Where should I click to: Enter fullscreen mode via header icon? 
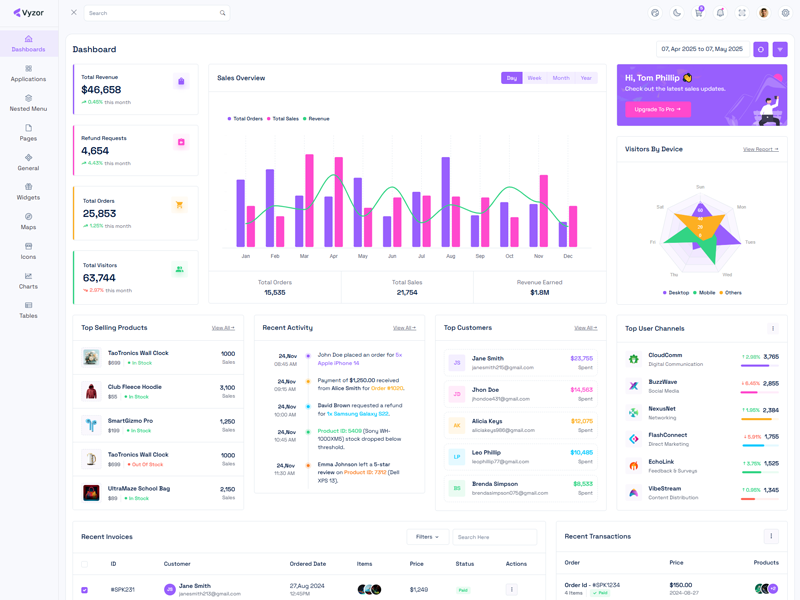click(x=742, y=13)
